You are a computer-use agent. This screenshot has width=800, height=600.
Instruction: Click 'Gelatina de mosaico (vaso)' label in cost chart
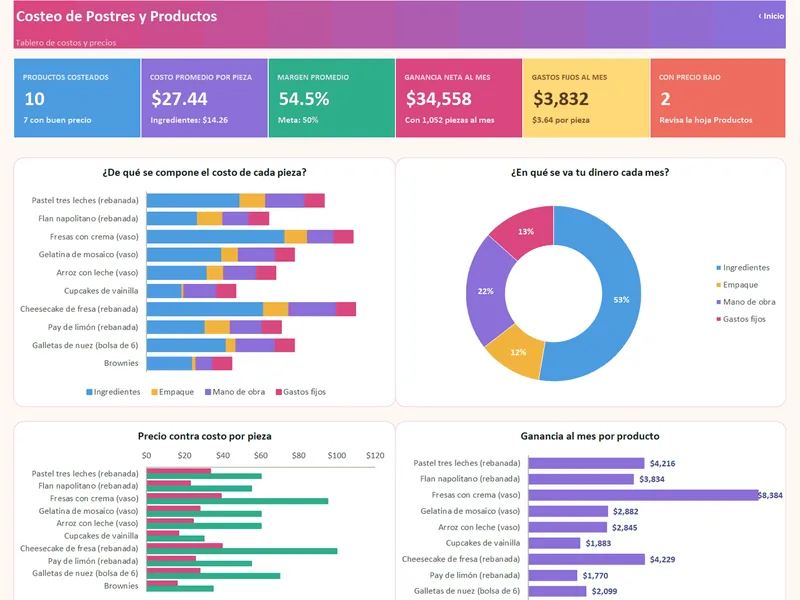pyautogui.click(x=88, y=255)
